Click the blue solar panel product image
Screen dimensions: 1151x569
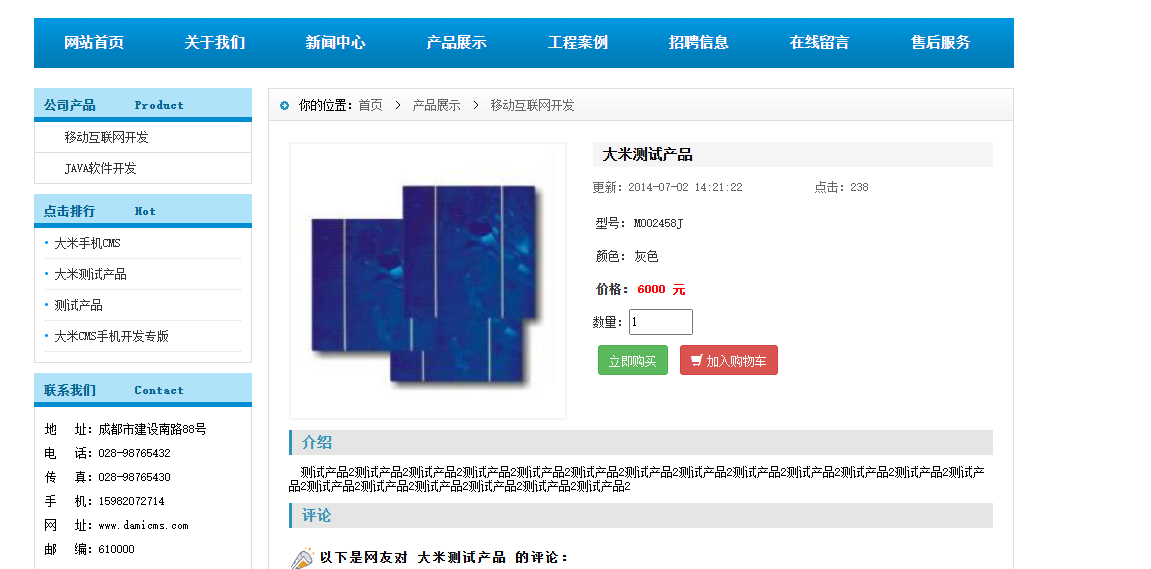click(428, 281)
